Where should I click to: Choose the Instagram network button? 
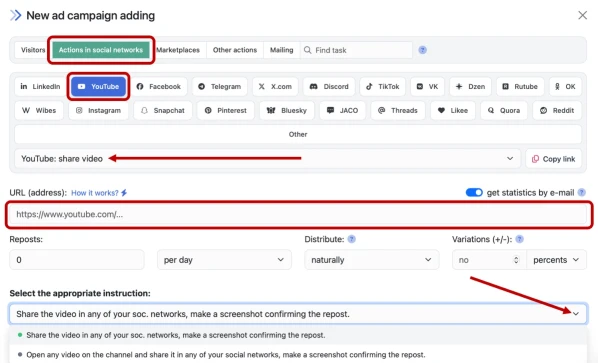(98, 111)
